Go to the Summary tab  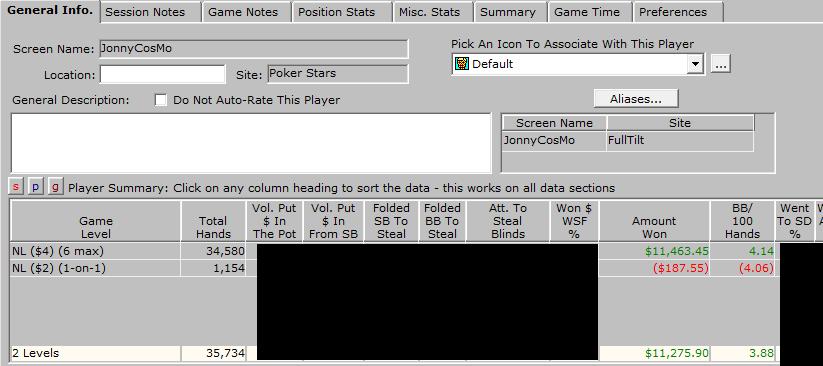(x=511, y=12)
